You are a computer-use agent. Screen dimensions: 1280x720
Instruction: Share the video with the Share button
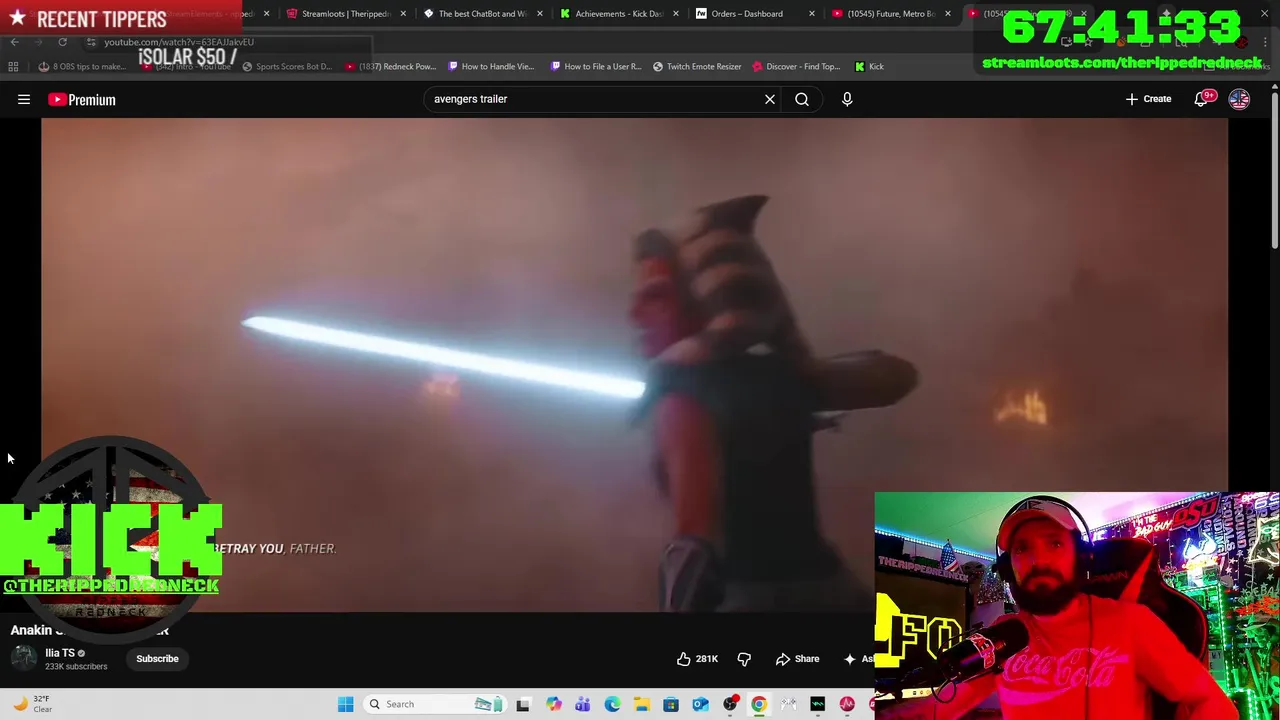click(x=797, y=659)
